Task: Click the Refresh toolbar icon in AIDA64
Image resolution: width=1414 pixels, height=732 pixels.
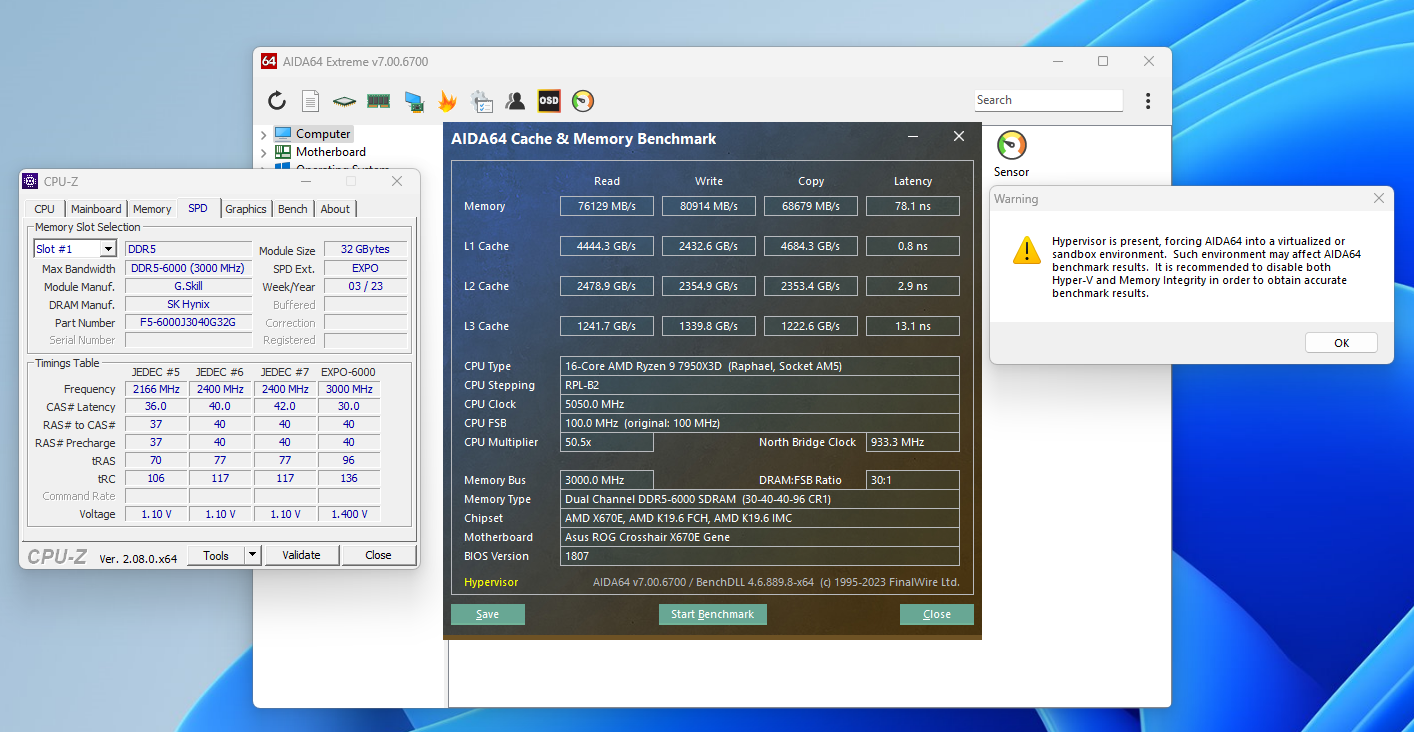Action: click(x=277, y=101)
